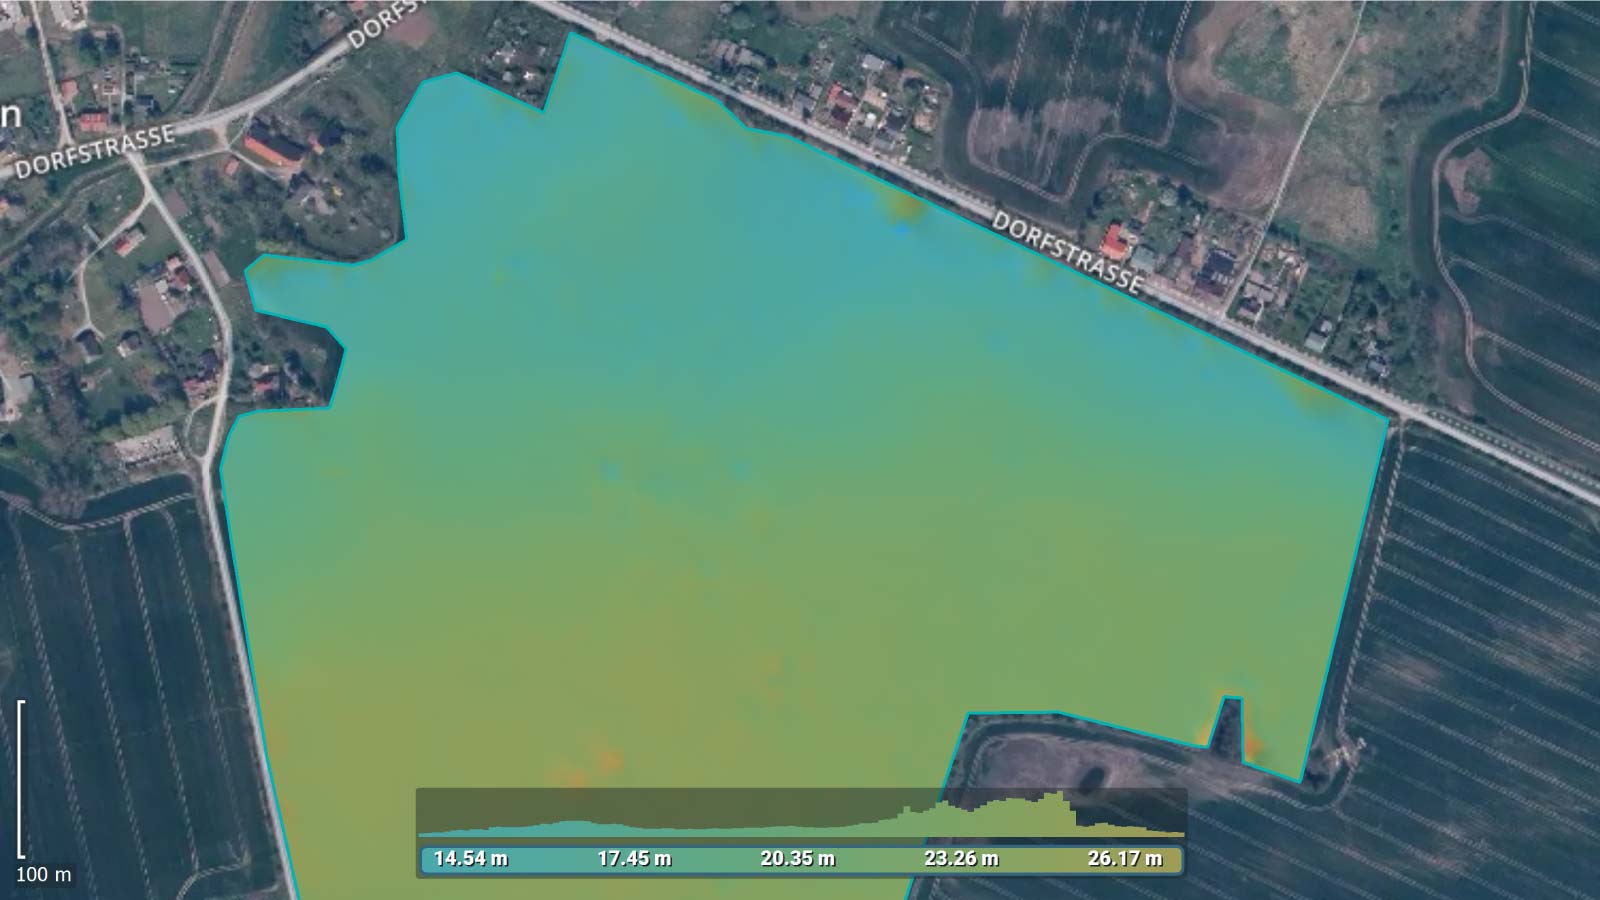
Task: Expand the elevation legend strip
Action: (800, 857)
